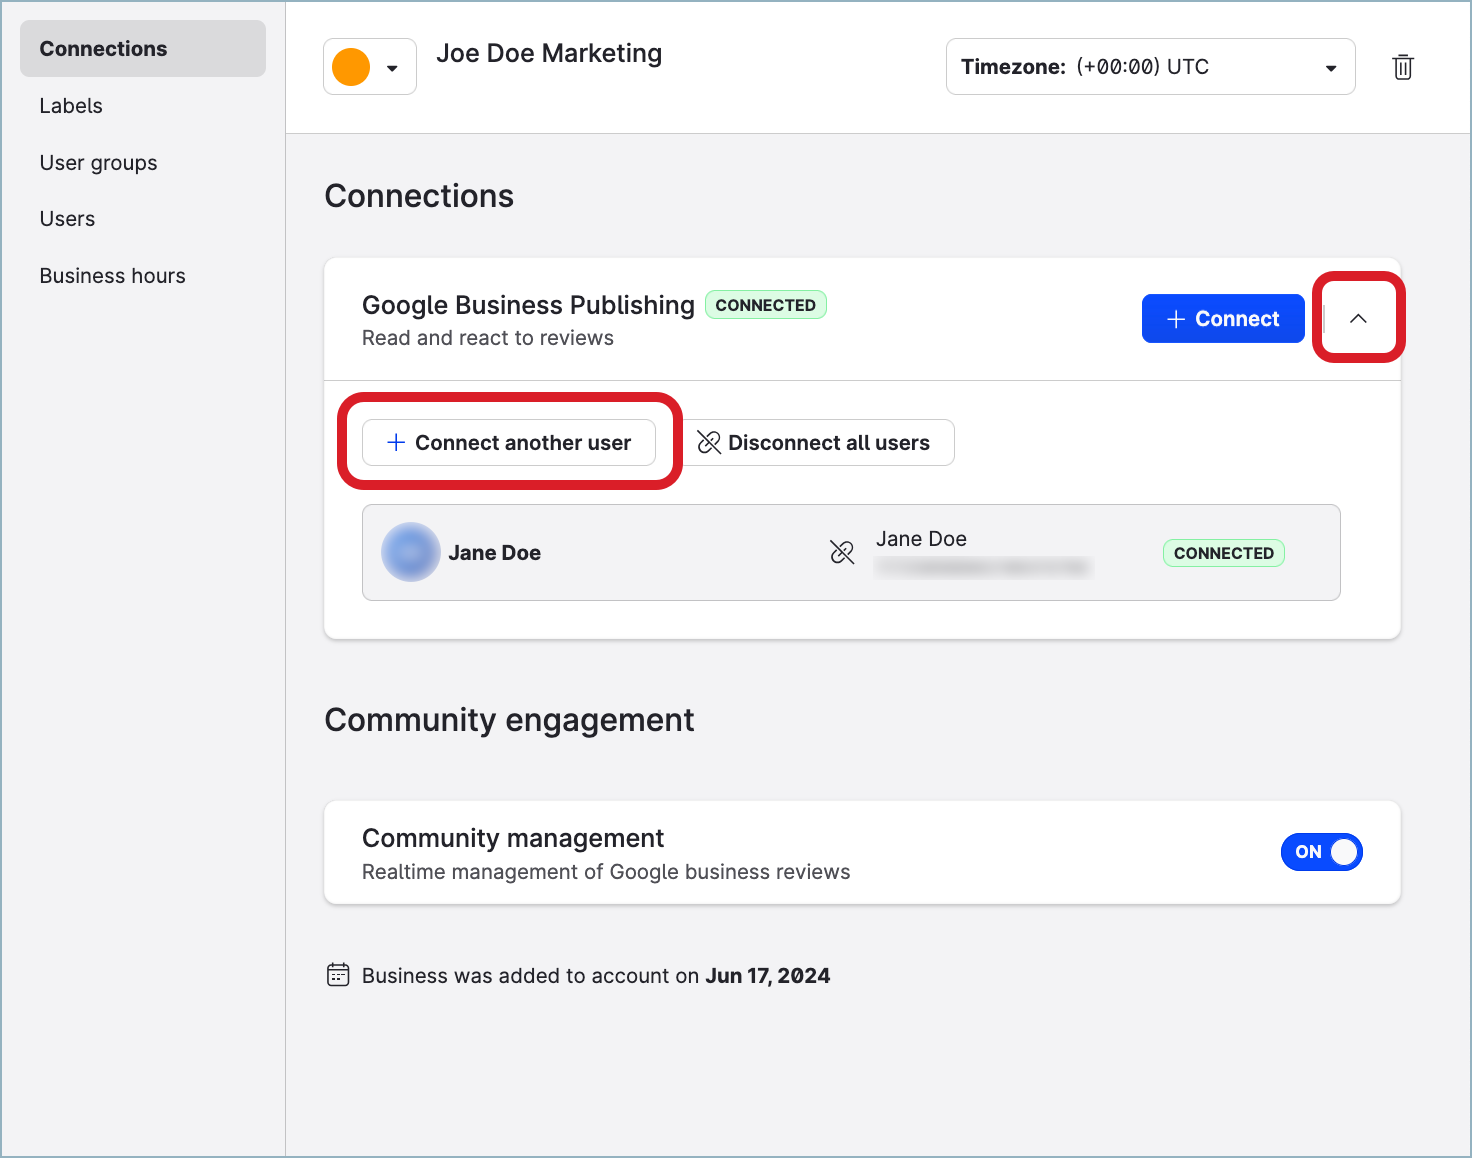
Task: Go to the Labels section
Action: (70, 105)
